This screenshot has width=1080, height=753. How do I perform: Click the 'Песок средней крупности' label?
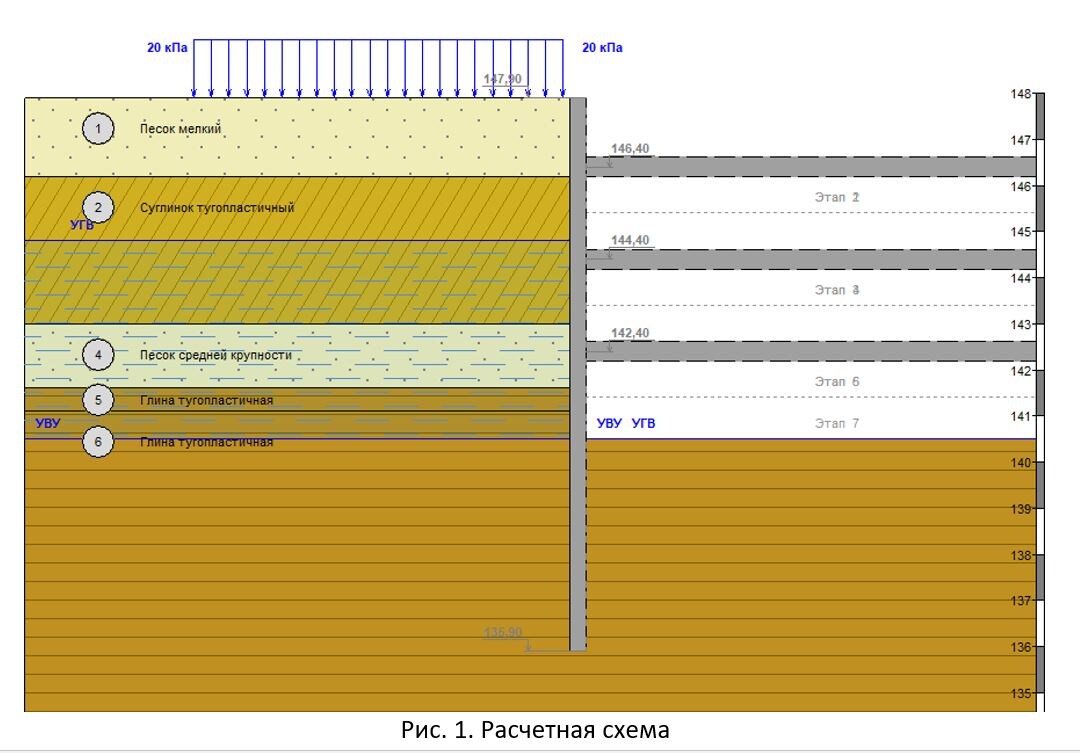pos(216,355)
